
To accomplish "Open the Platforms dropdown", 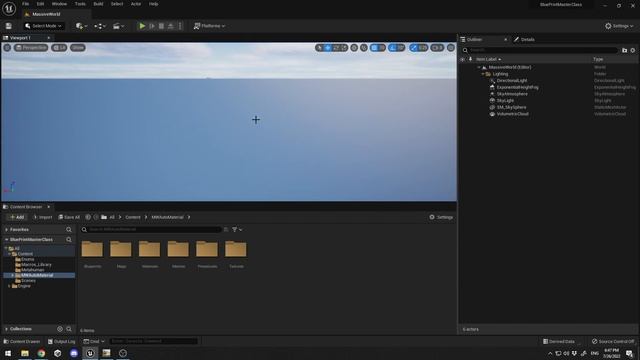I will [209, 26].
